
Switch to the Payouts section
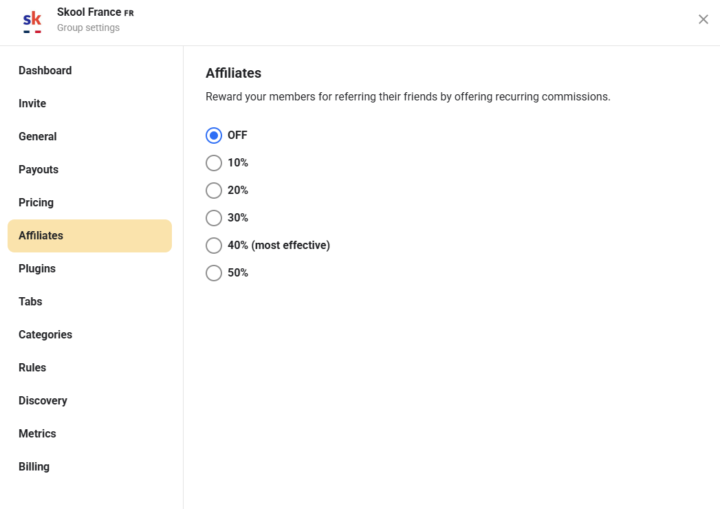[x=38, y=170]
